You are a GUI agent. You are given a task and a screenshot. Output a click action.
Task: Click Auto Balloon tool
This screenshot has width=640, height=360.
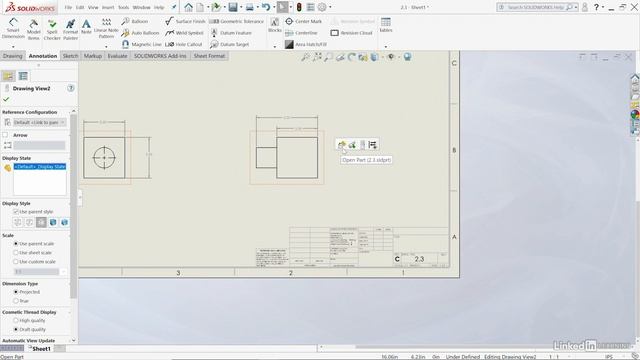140,33
